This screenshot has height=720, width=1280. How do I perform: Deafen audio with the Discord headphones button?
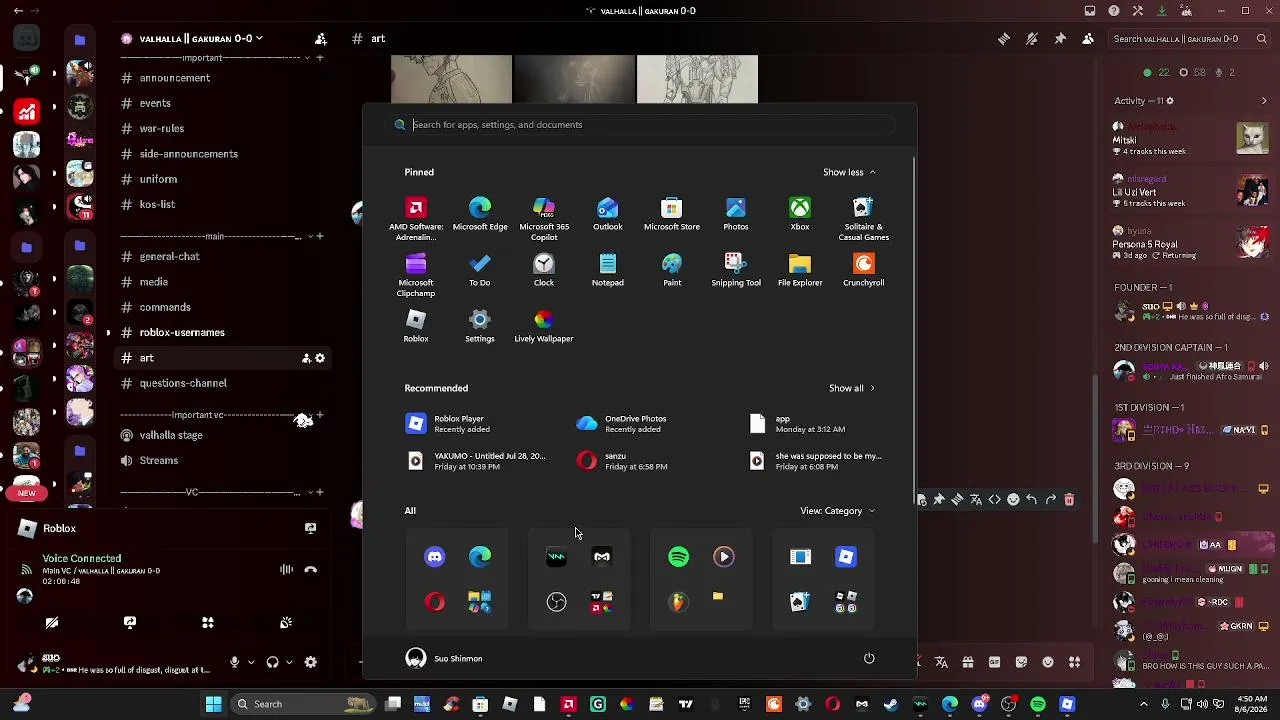pyautogui.click(x=272, y=662)
